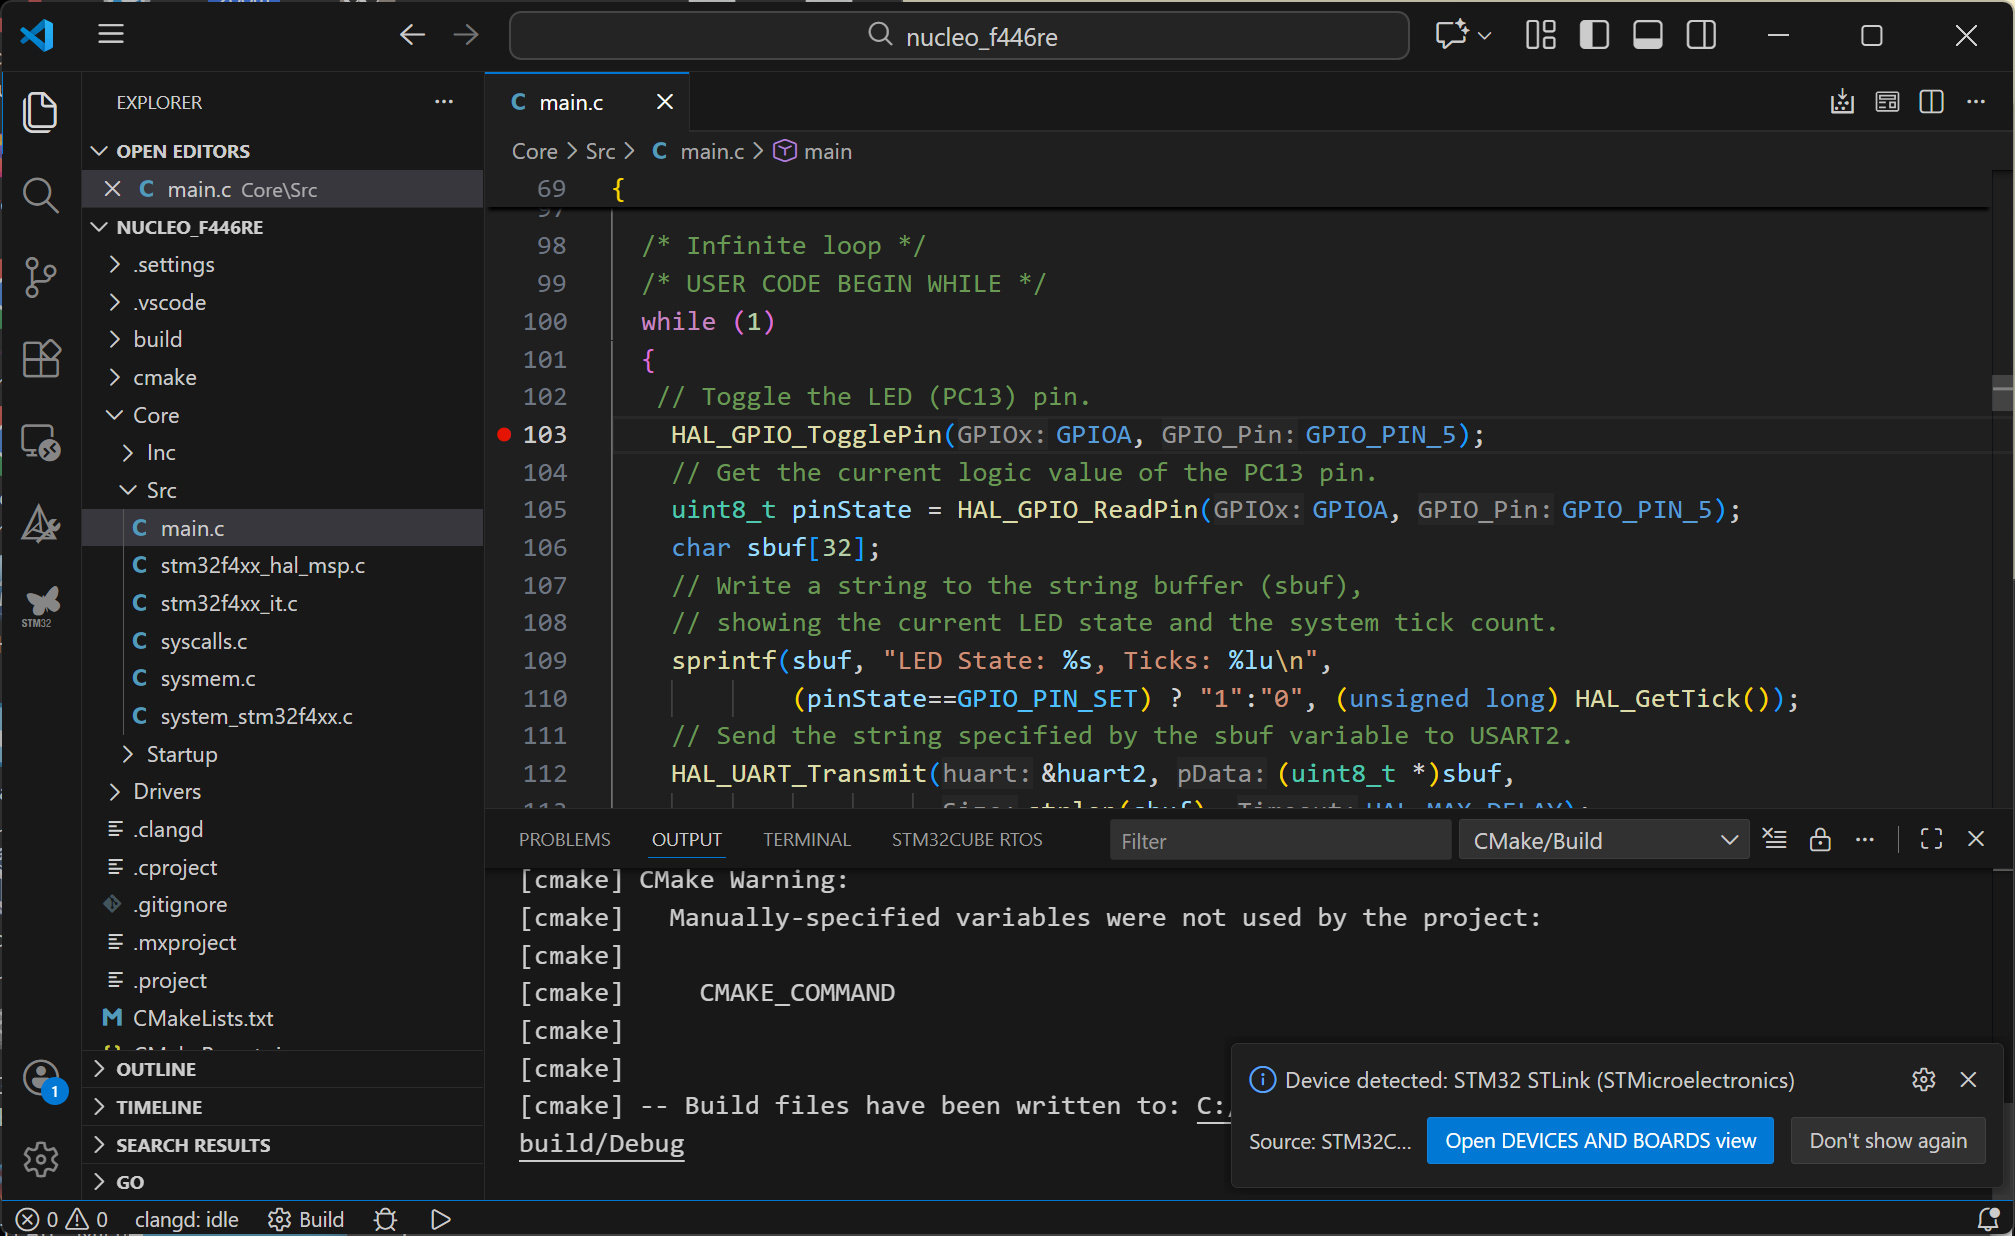Open the Remote Explorer icon
2015x1236 pixels.
click(40, 441)
